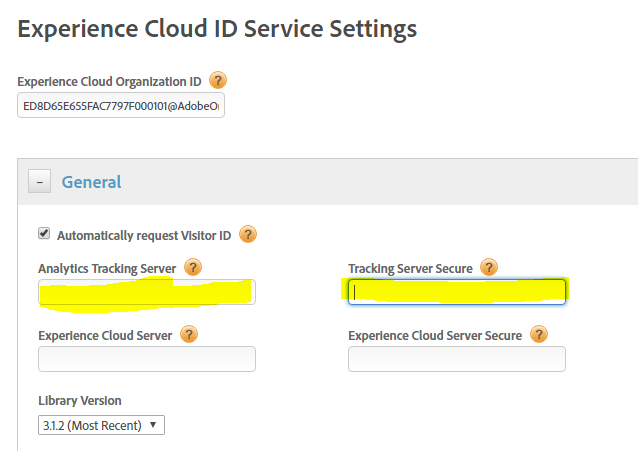
Task: Click help icon beside Automatically request Visitor ID
Action: point(248,235)
